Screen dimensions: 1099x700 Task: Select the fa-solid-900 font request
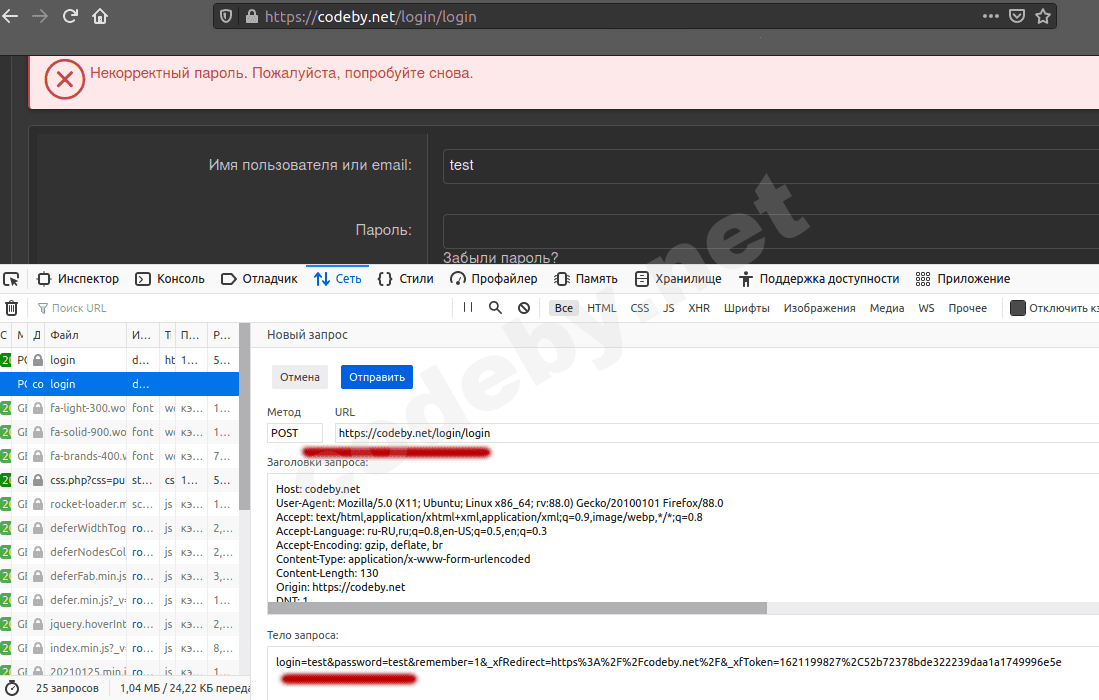click(119, 432)
